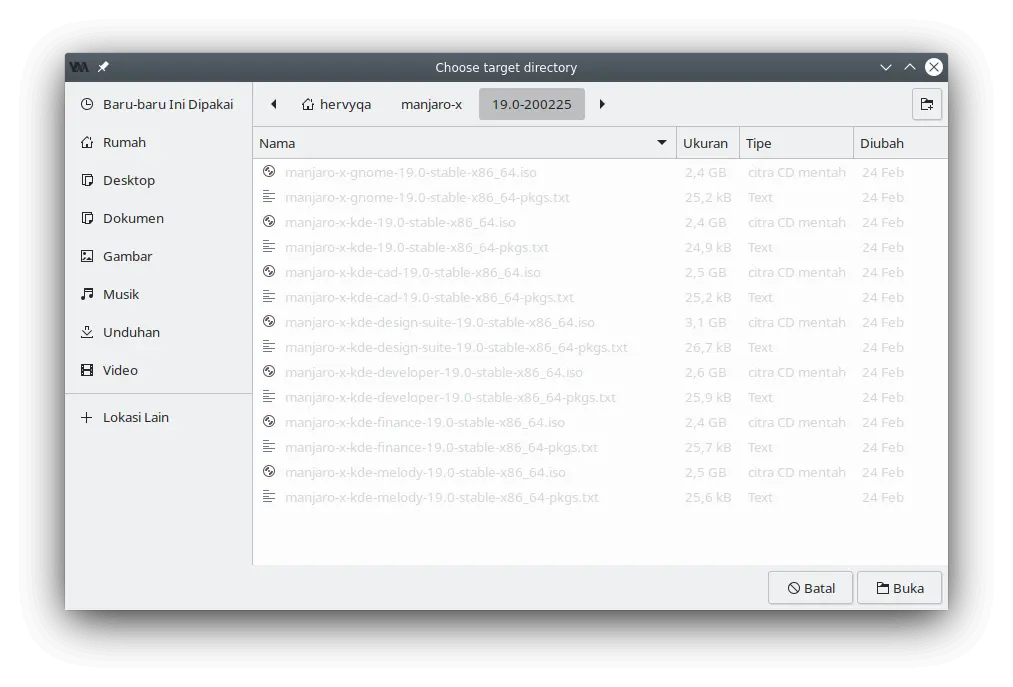Sort files by the Nama column header
This screenshot has width=1013, height=687.
point(465,143)
